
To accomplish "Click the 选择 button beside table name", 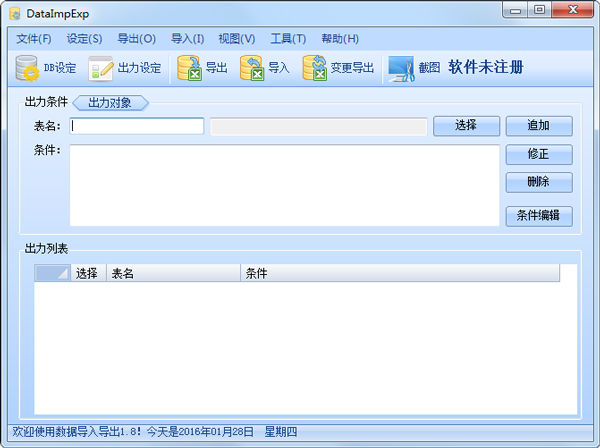I will 466,126.
